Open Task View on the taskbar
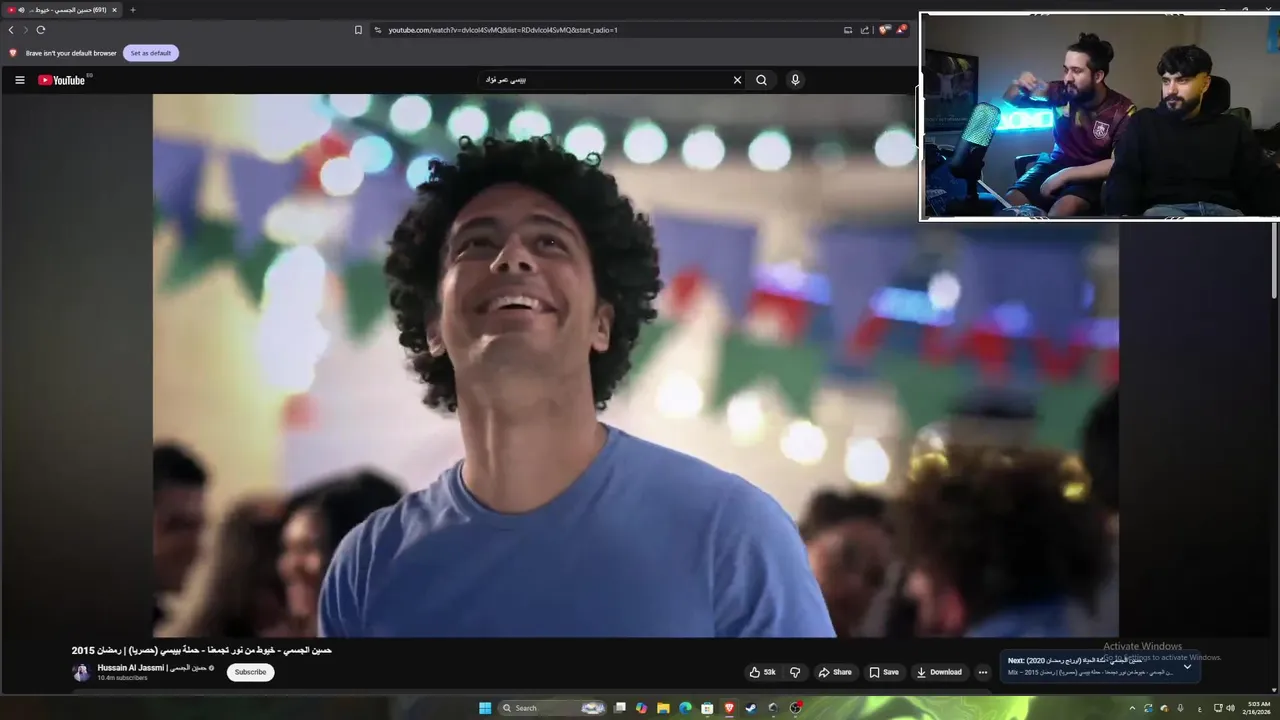 click(620, 708)
